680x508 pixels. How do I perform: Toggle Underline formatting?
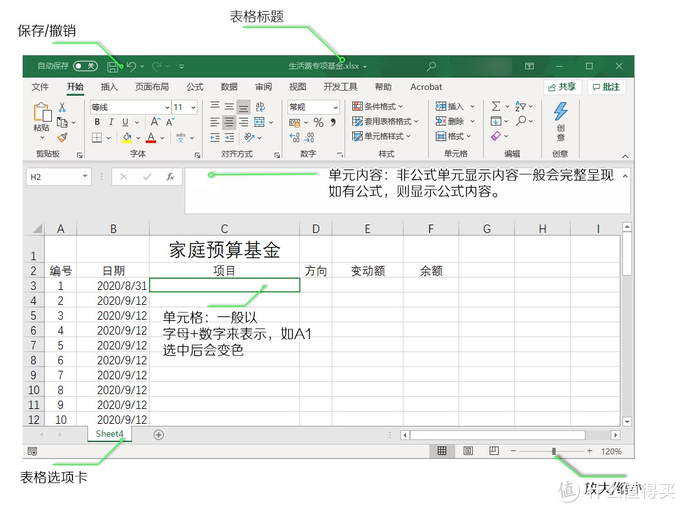pyautogui.click(x=125, y=122)
